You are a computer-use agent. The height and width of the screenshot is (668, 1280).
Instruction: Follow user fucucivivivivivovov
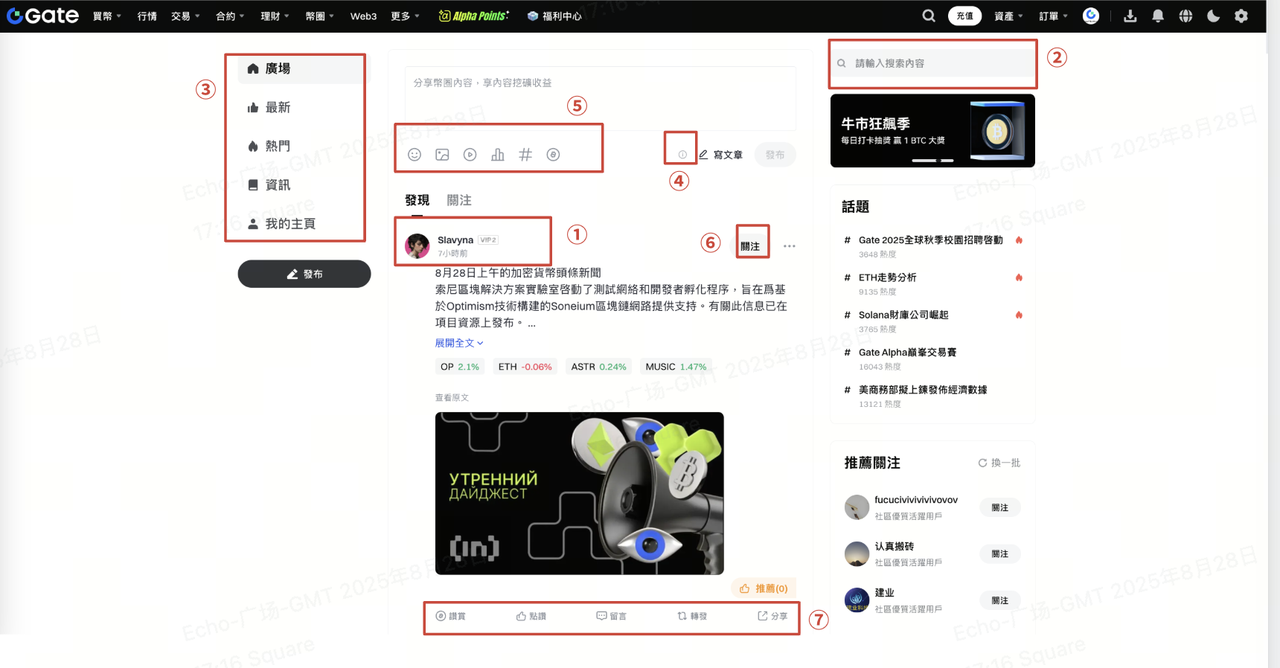tap(999, 508)
